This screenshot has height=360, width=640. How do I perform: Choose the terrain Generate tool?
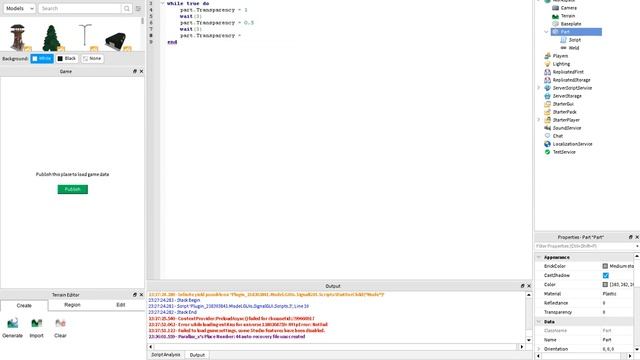coord(13,327)
